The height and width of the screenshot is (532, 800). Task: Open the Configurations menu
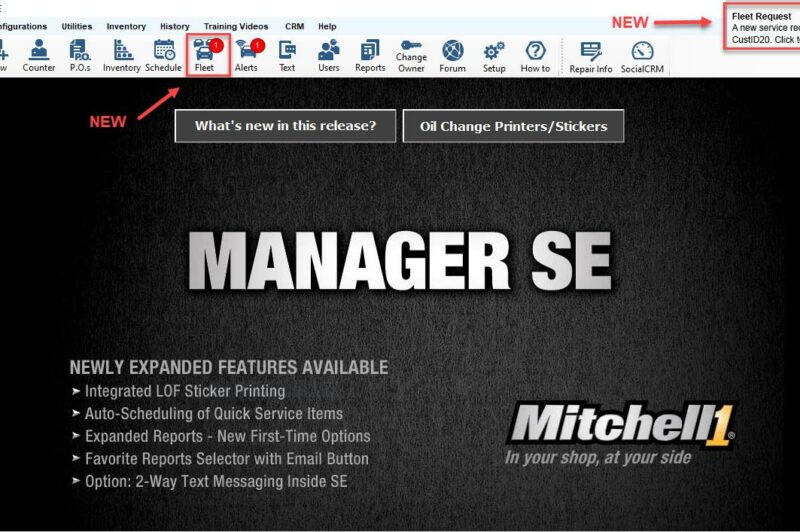click(23, 27)
